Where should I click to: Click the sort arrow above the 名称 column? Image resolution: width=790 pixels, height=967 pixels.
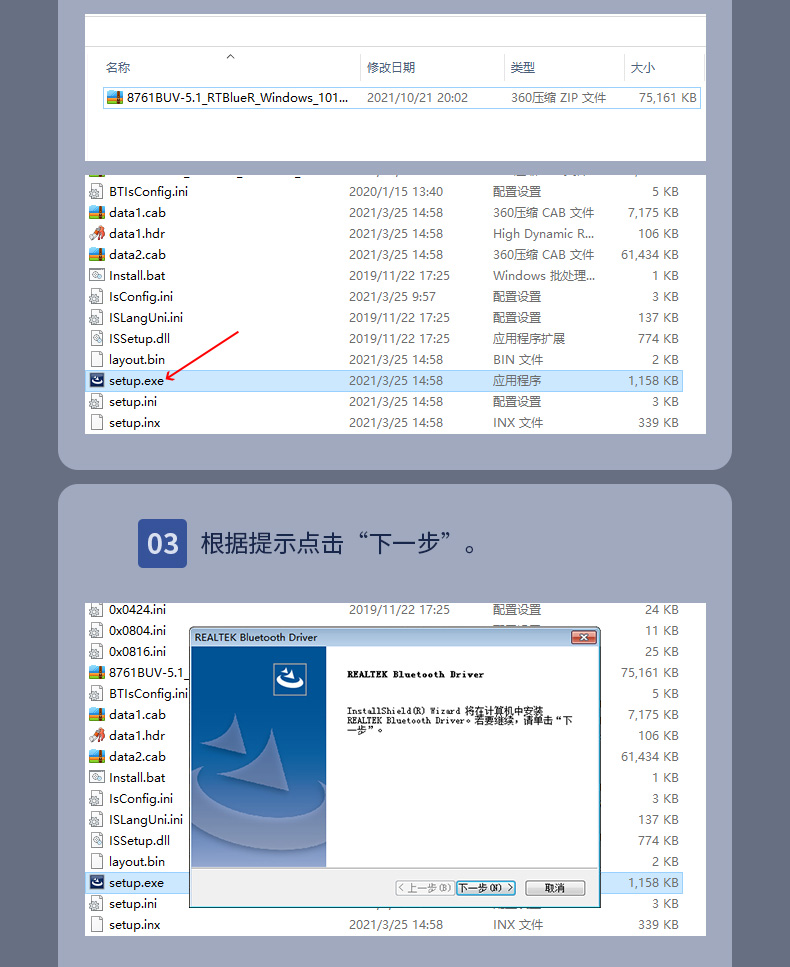[231, 56]
